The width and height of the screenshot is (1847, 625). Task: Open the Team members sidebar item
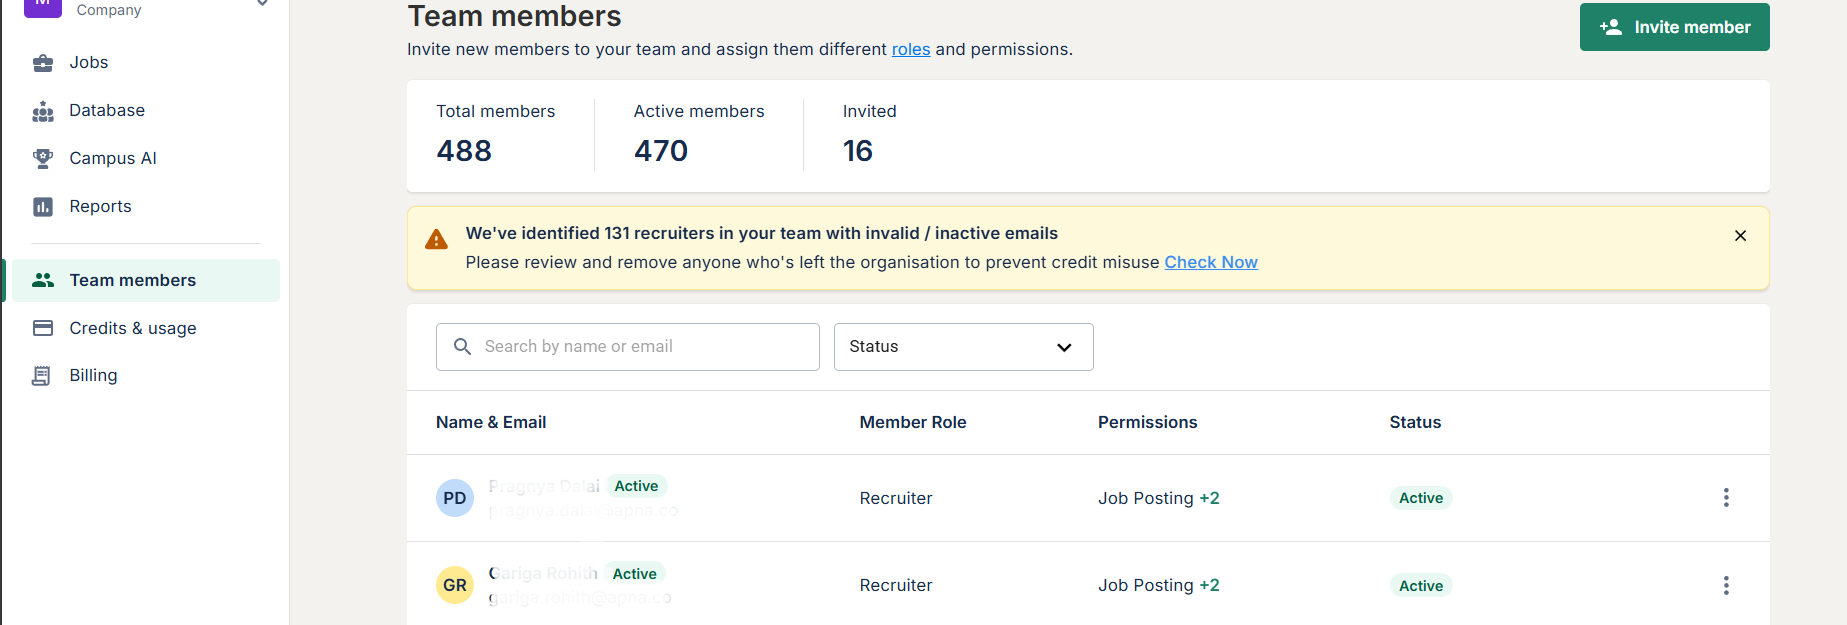point(132,281)
